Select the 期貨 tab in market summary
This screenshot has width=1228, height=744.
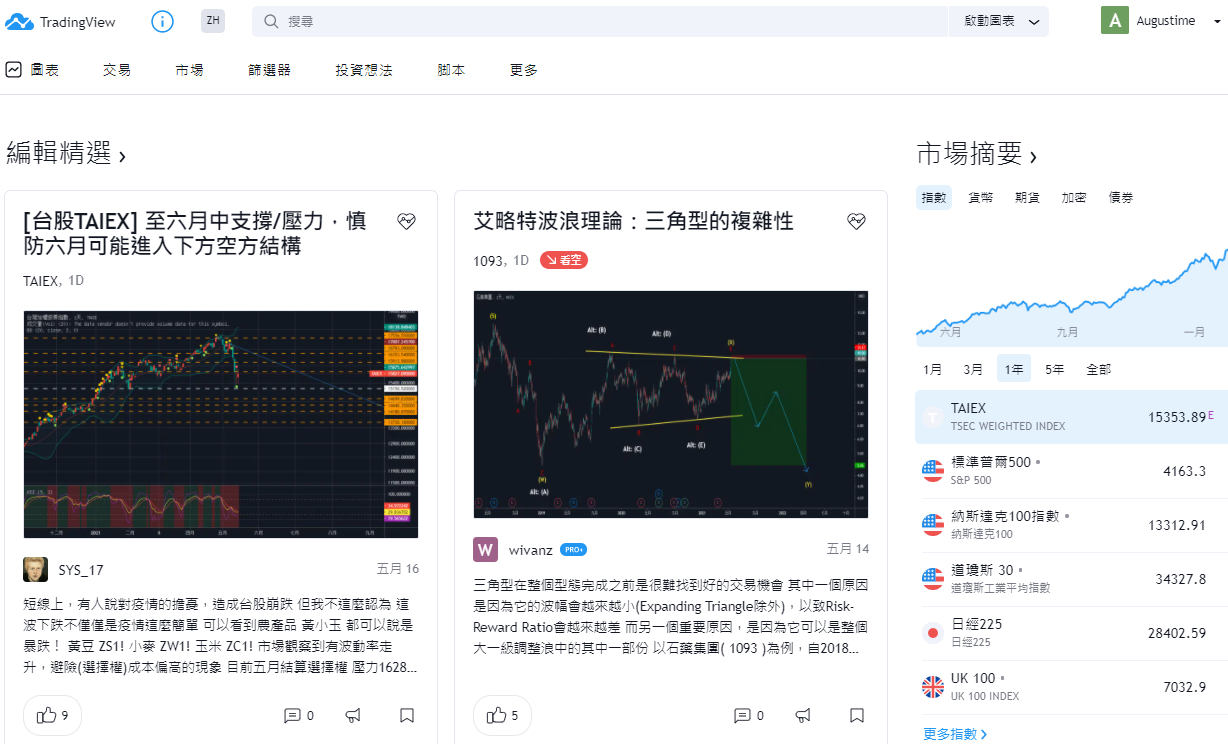point(1027,198)
